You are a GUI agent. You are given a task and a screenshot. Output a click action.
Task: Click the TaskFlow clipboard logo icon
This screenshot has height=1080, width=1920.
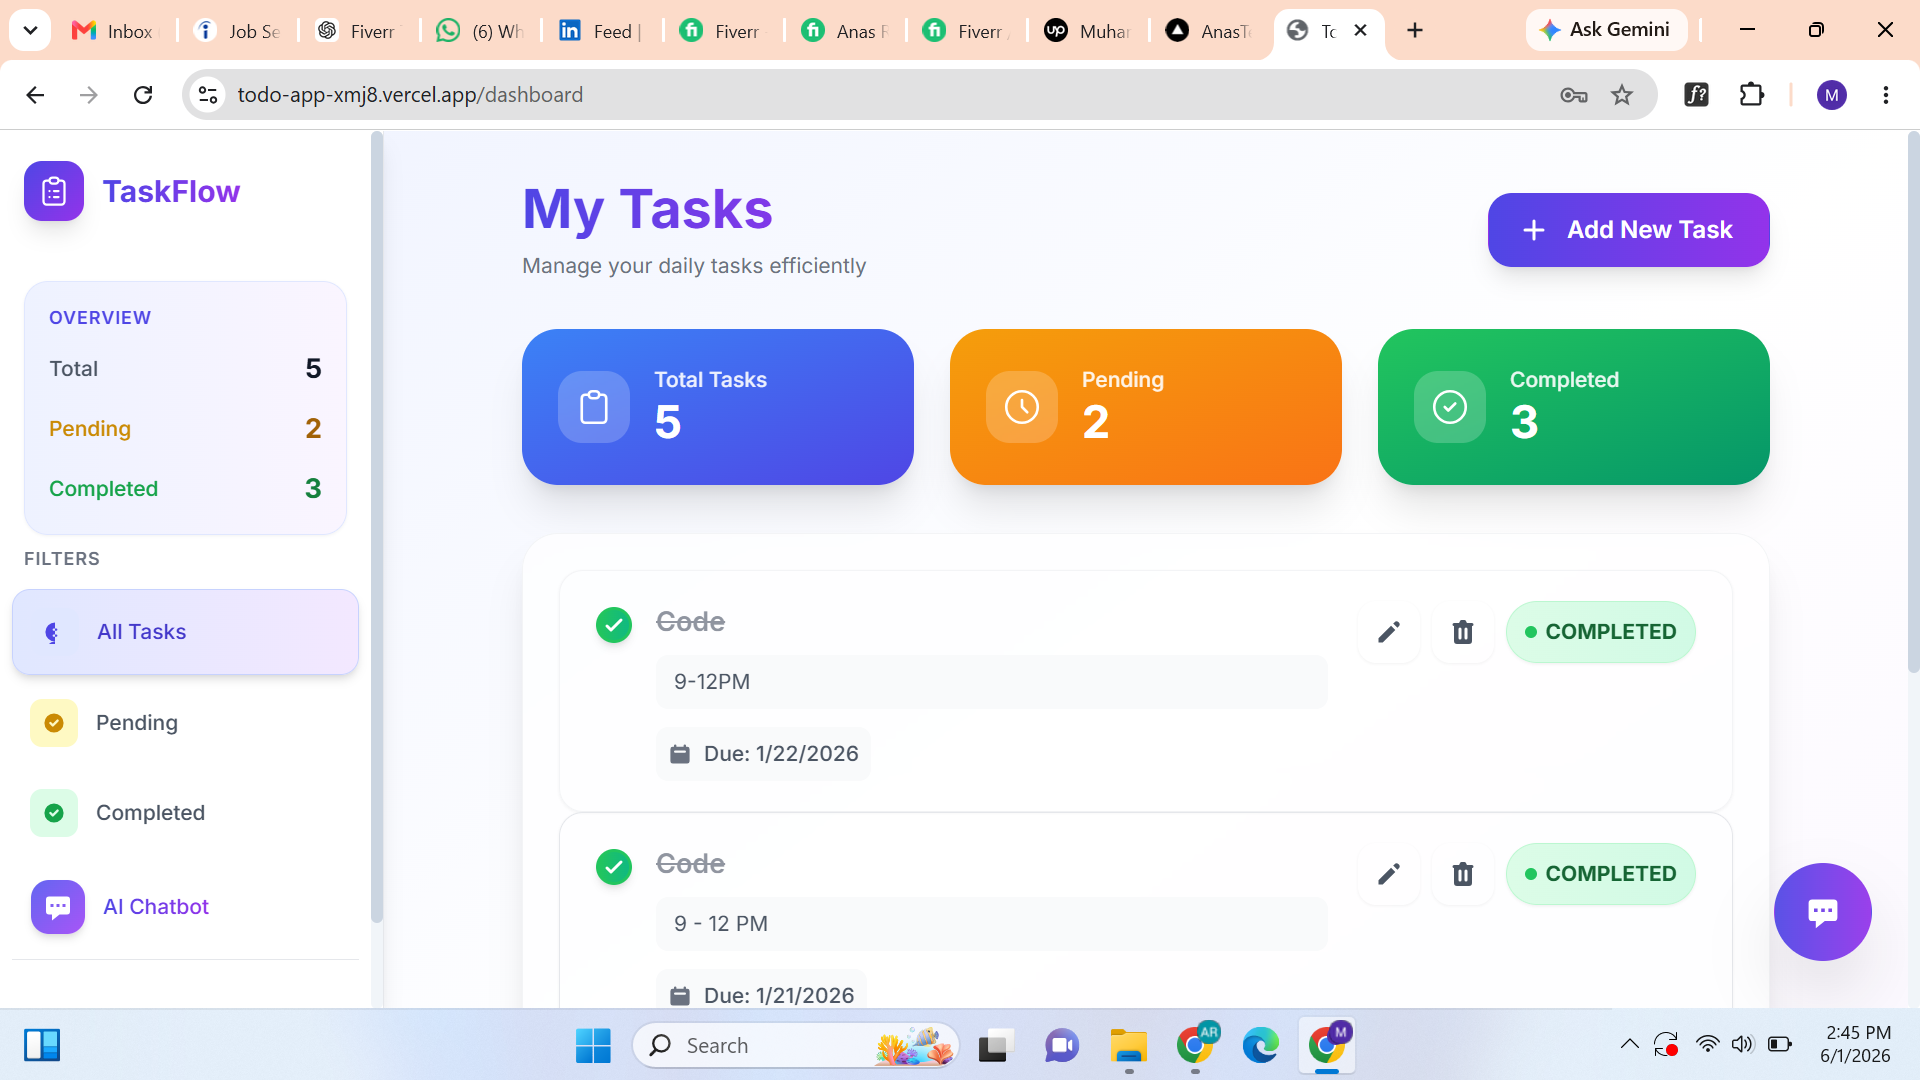pyautogui.click(x=54, y=191)
